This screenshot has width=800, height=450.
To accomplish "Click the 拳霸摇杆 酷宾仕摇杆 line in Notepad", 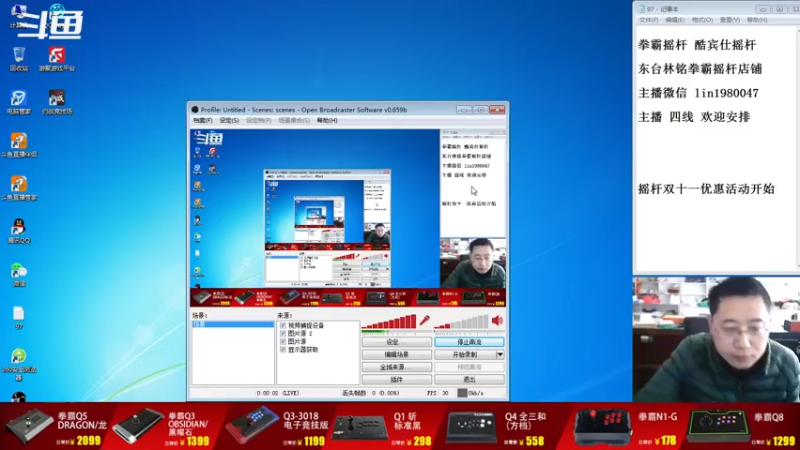I will coord(696,45).
